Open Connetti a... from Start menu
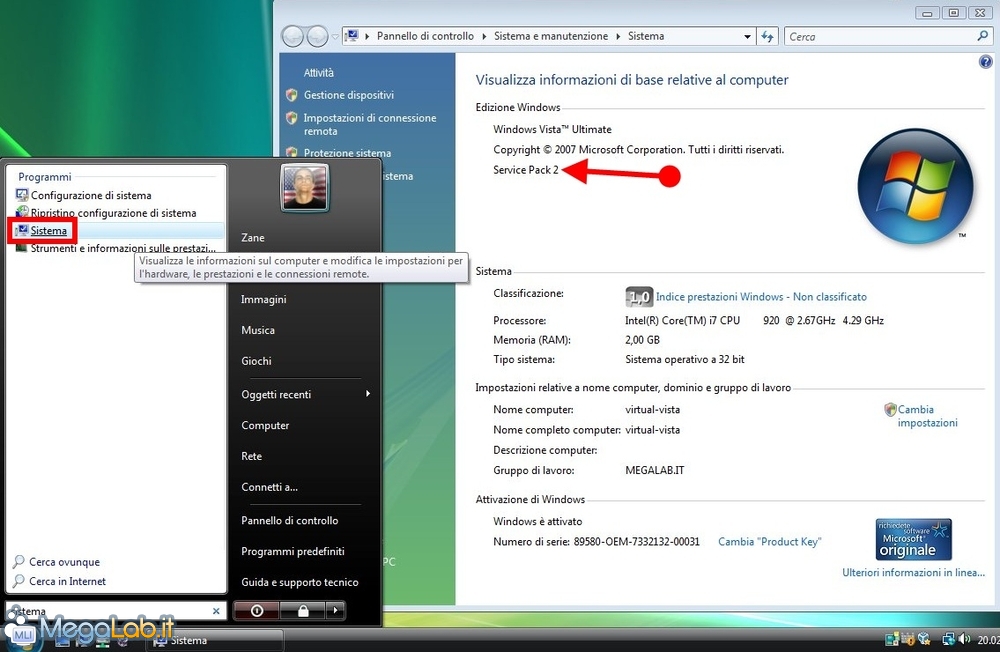The image size is (1000, 652). pyautogui.click(x=269, y=487)
